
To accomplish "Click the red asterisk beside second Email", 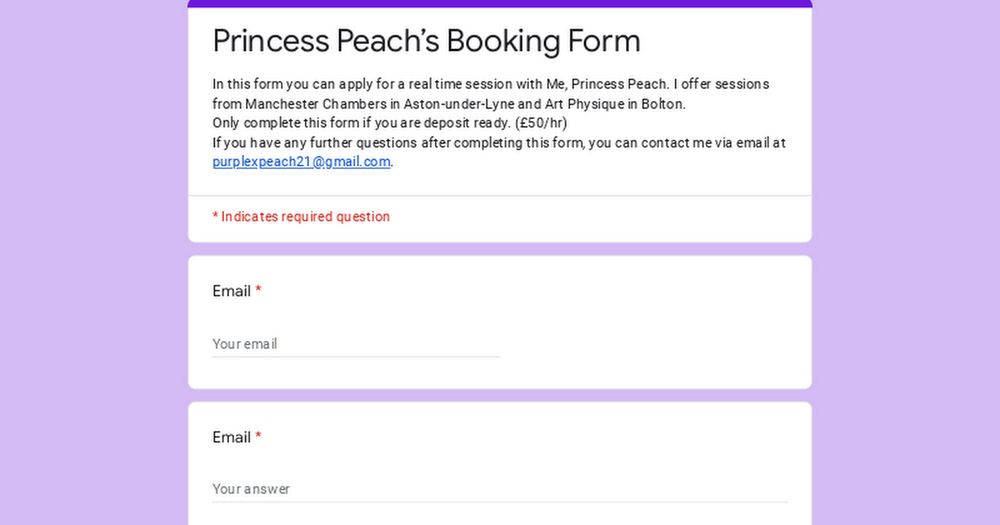I will coord(259,437).
